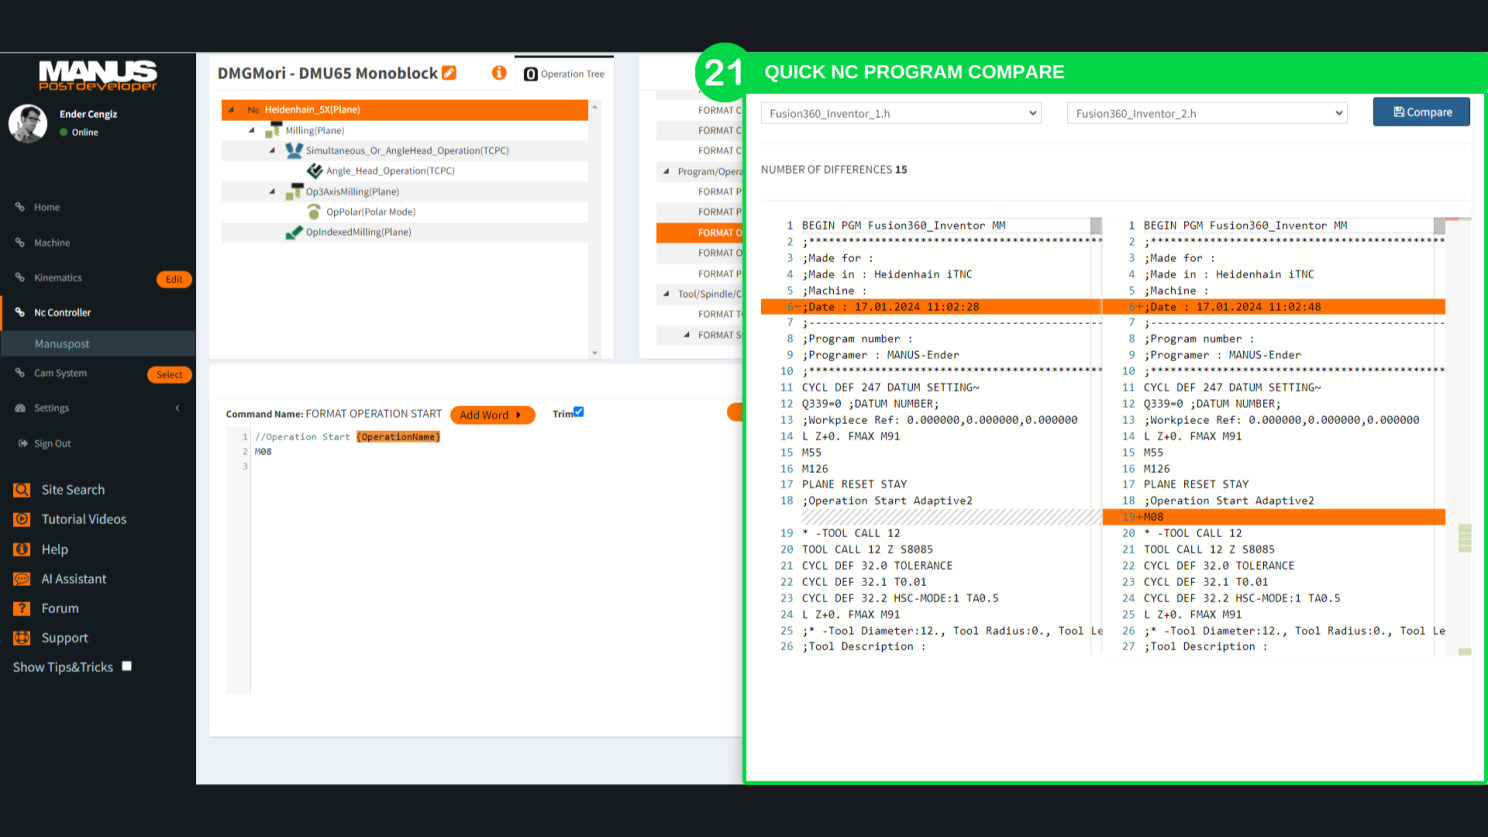This screenshot has height=837, width=1488.
Task: Expand the Settings menu chevron
Action: (x=177, y=408)
